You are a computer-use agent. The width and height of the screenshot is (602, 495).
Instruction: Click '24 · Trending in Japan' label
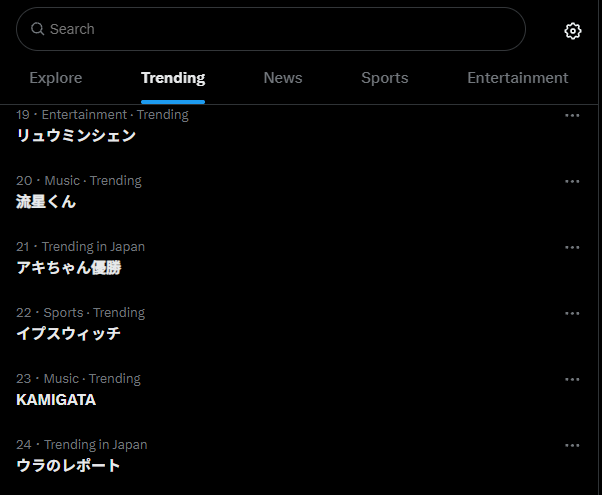tap(81, 445)
